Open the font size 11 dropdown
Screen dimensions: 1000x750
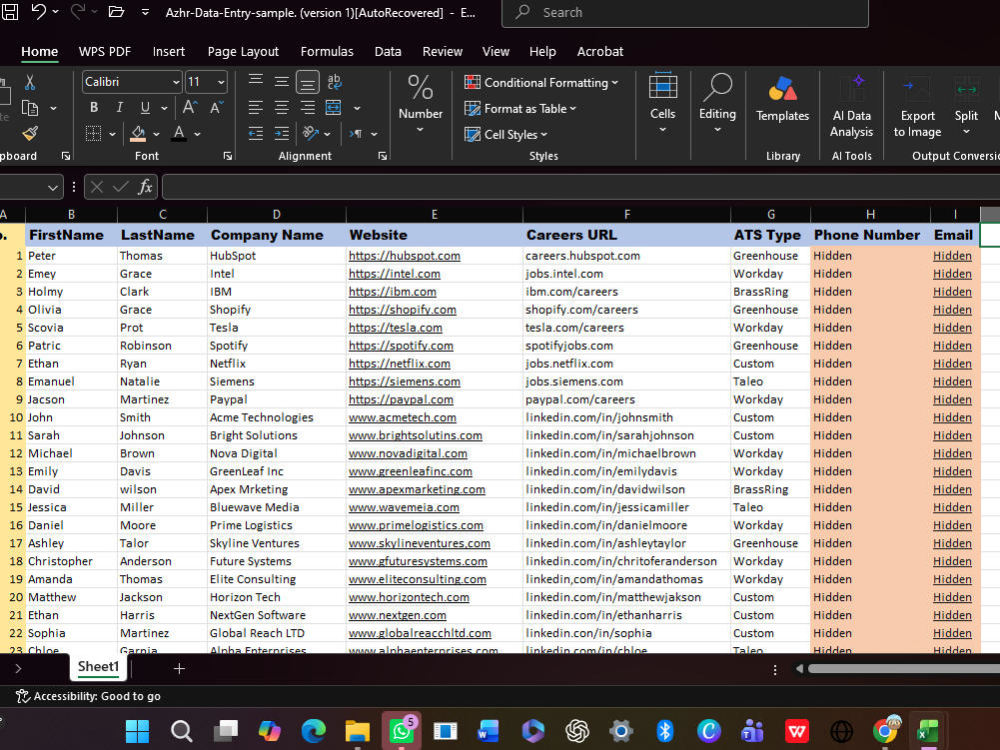(x=221, y=82)
